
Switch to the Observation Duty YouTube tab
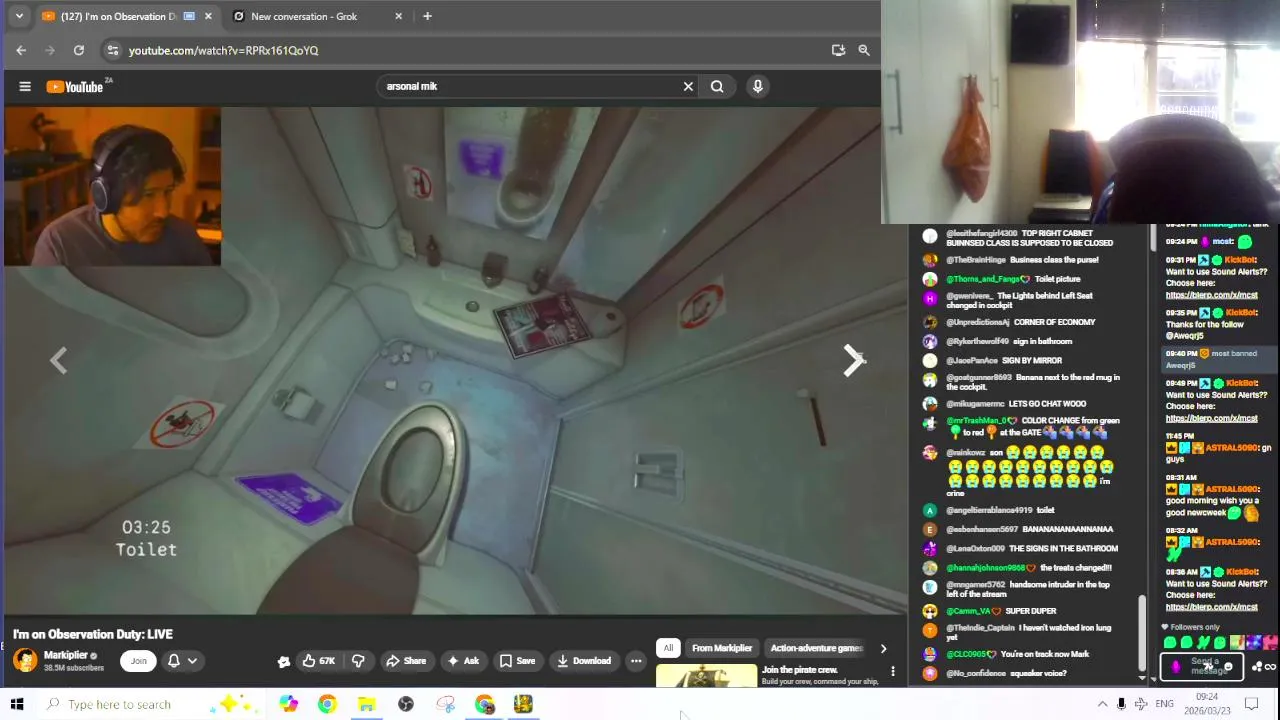coord(118,16)
